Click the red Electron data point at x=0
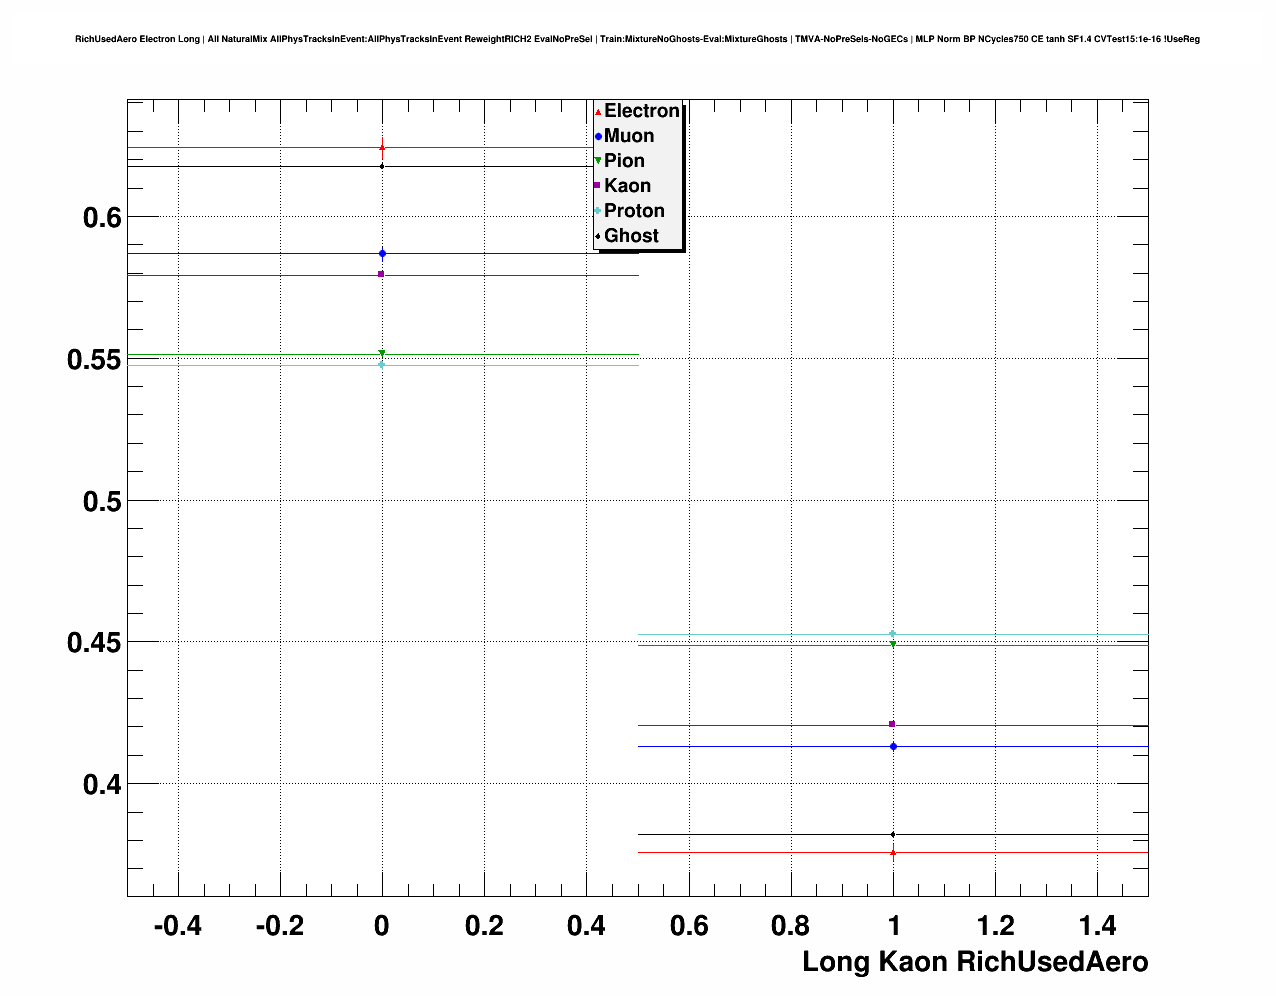 click(382, 147)
